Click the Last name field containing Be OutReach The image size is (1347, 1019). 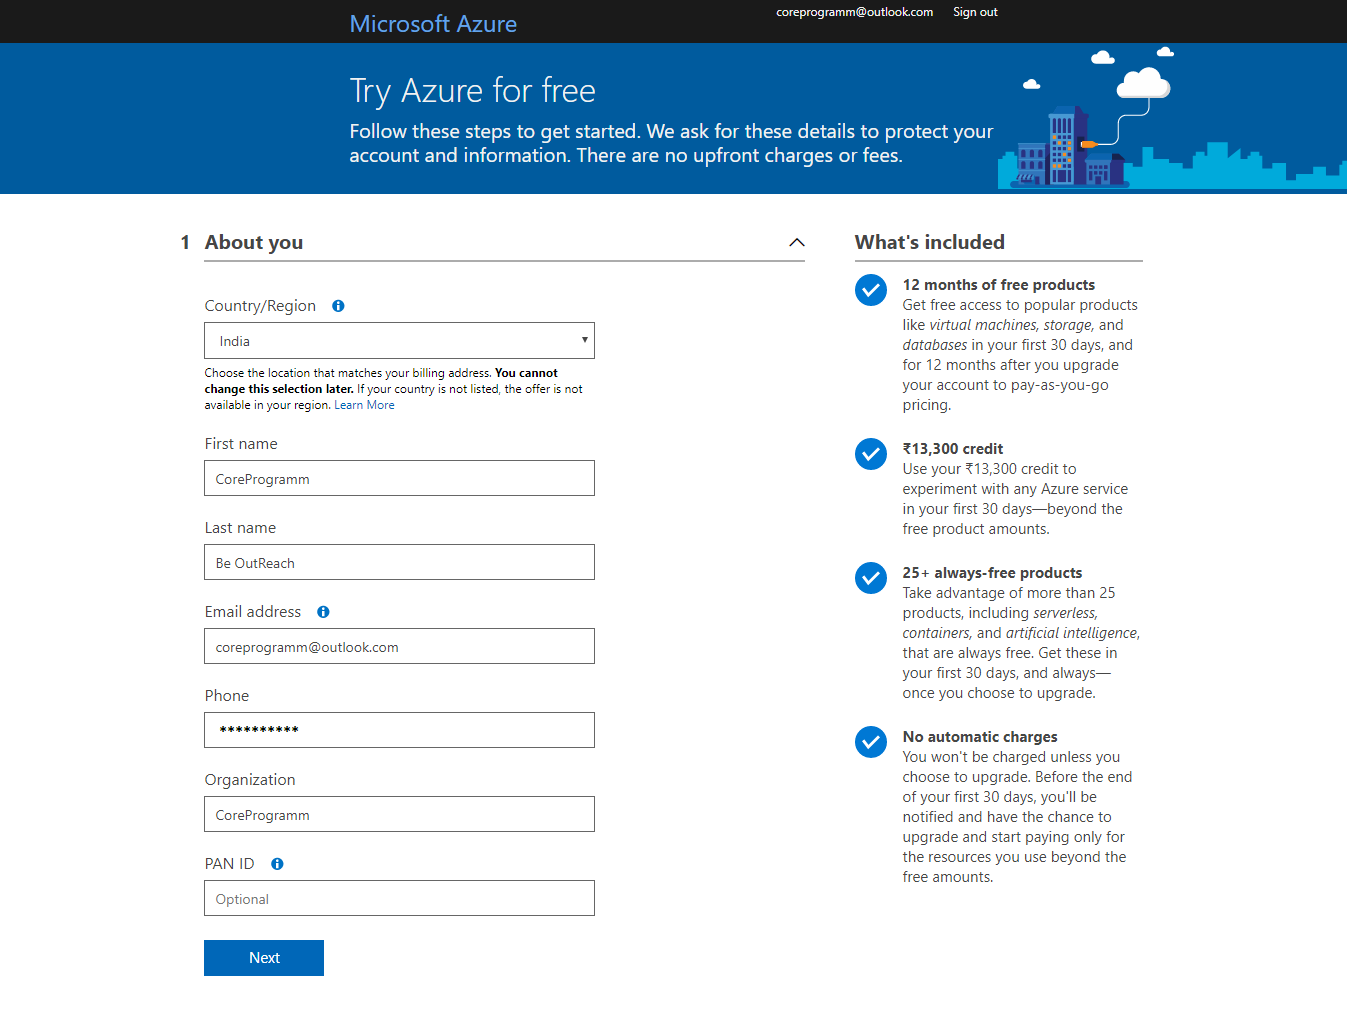[x=399, y=562]
